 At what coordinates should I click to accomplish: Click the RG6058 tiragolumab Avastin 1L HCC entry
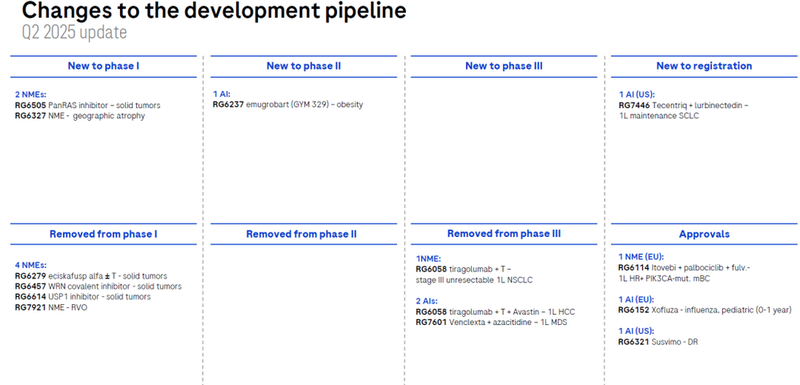coord(495,312)
